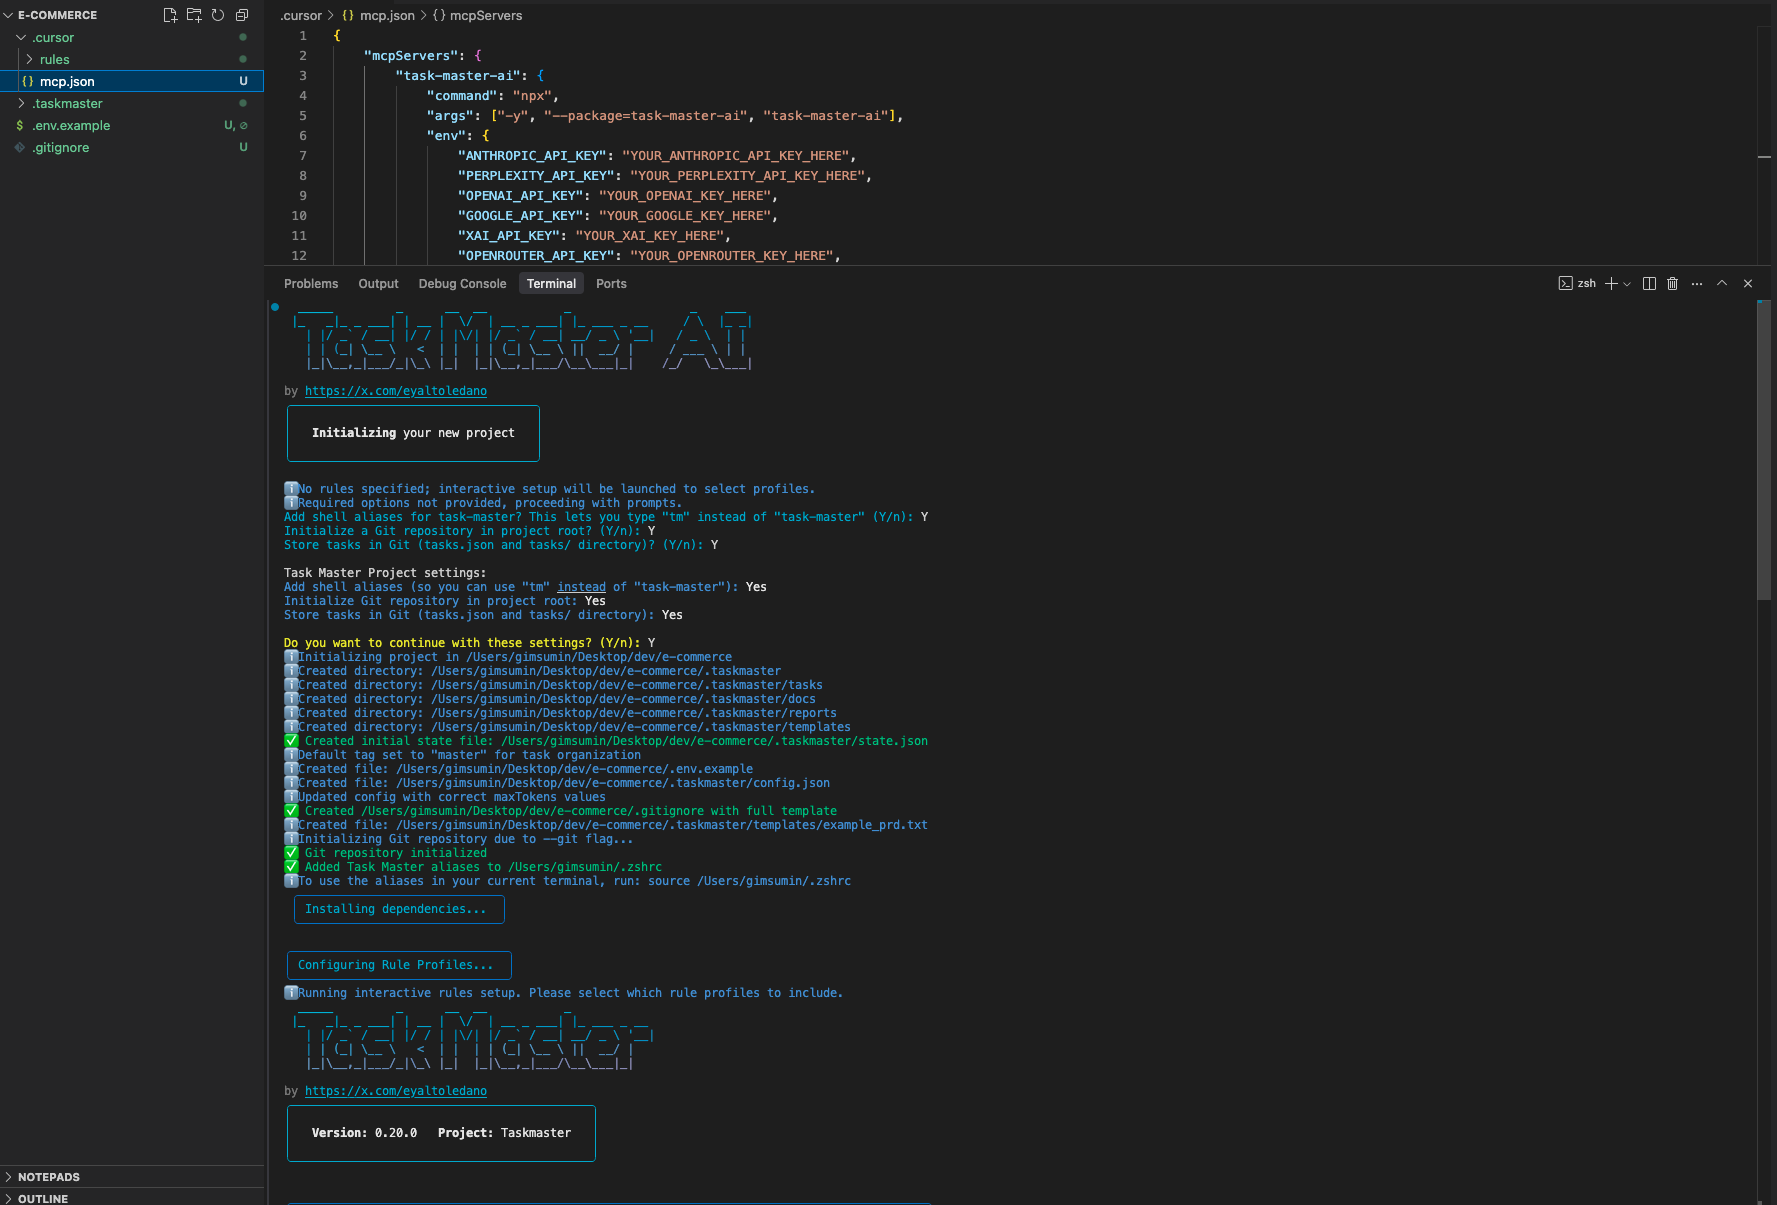The image size is (1777, 1205).
Task: Open the .env.example file
Action: point(74,125)
